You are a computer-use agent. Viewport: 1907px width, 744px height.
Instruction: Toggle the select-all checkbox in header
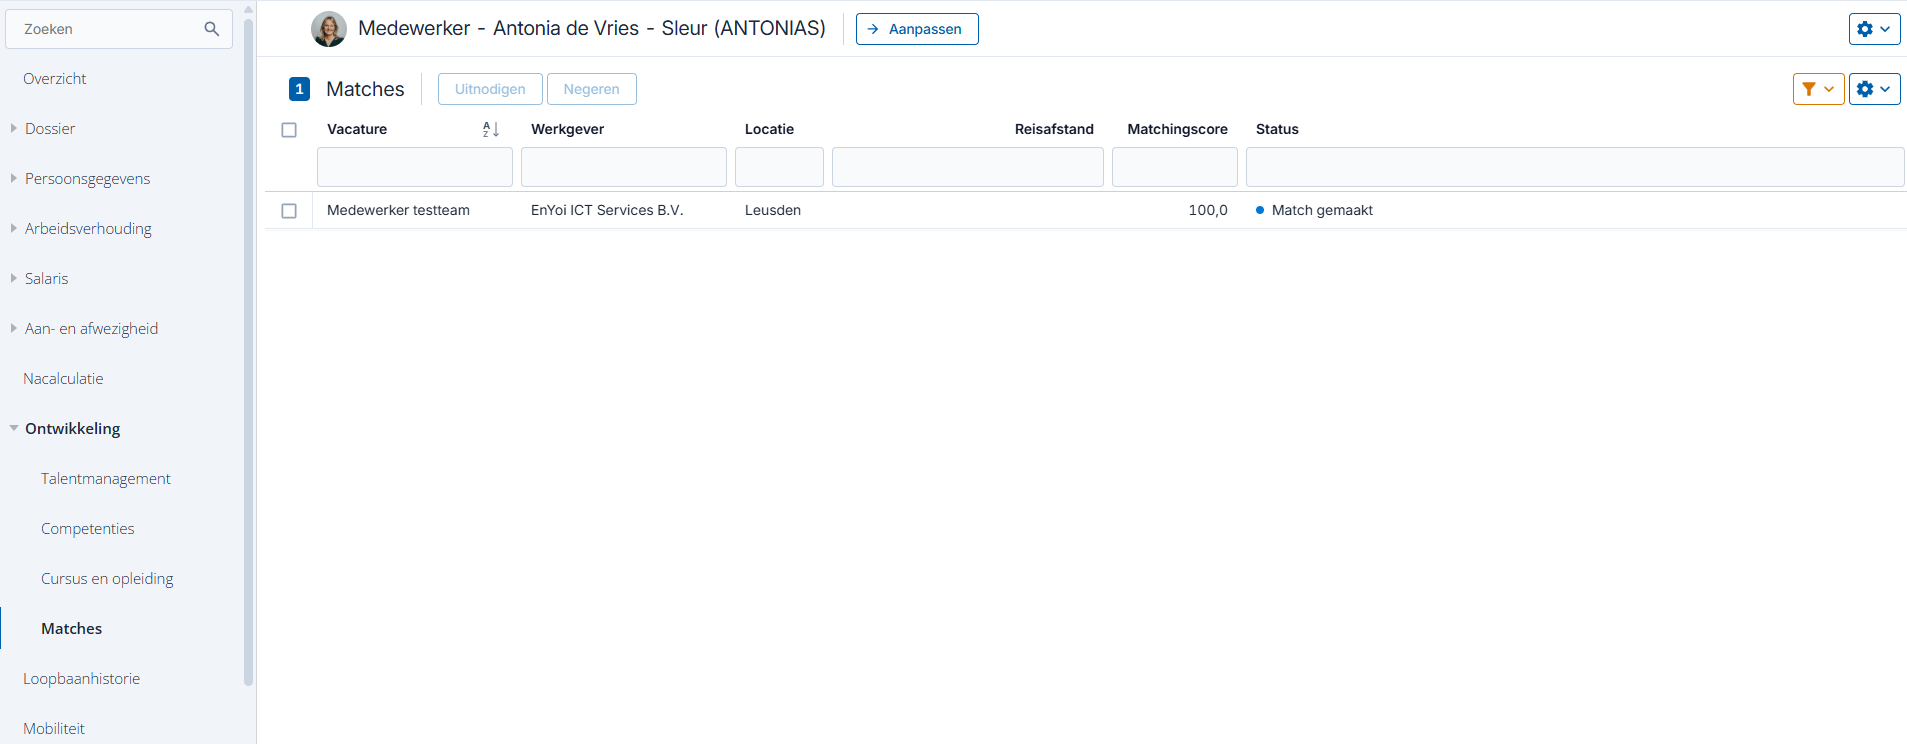click(x=289, y=130)
